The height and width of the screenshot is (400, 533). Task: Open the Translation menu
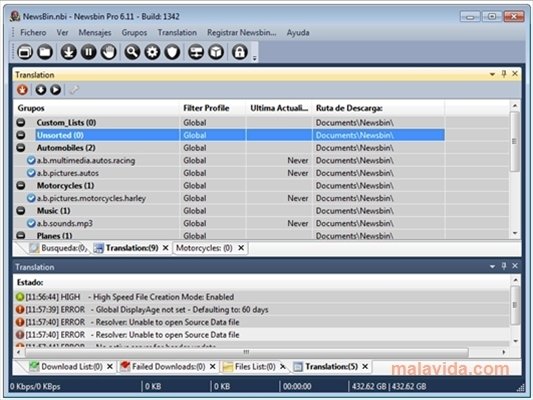177,33
